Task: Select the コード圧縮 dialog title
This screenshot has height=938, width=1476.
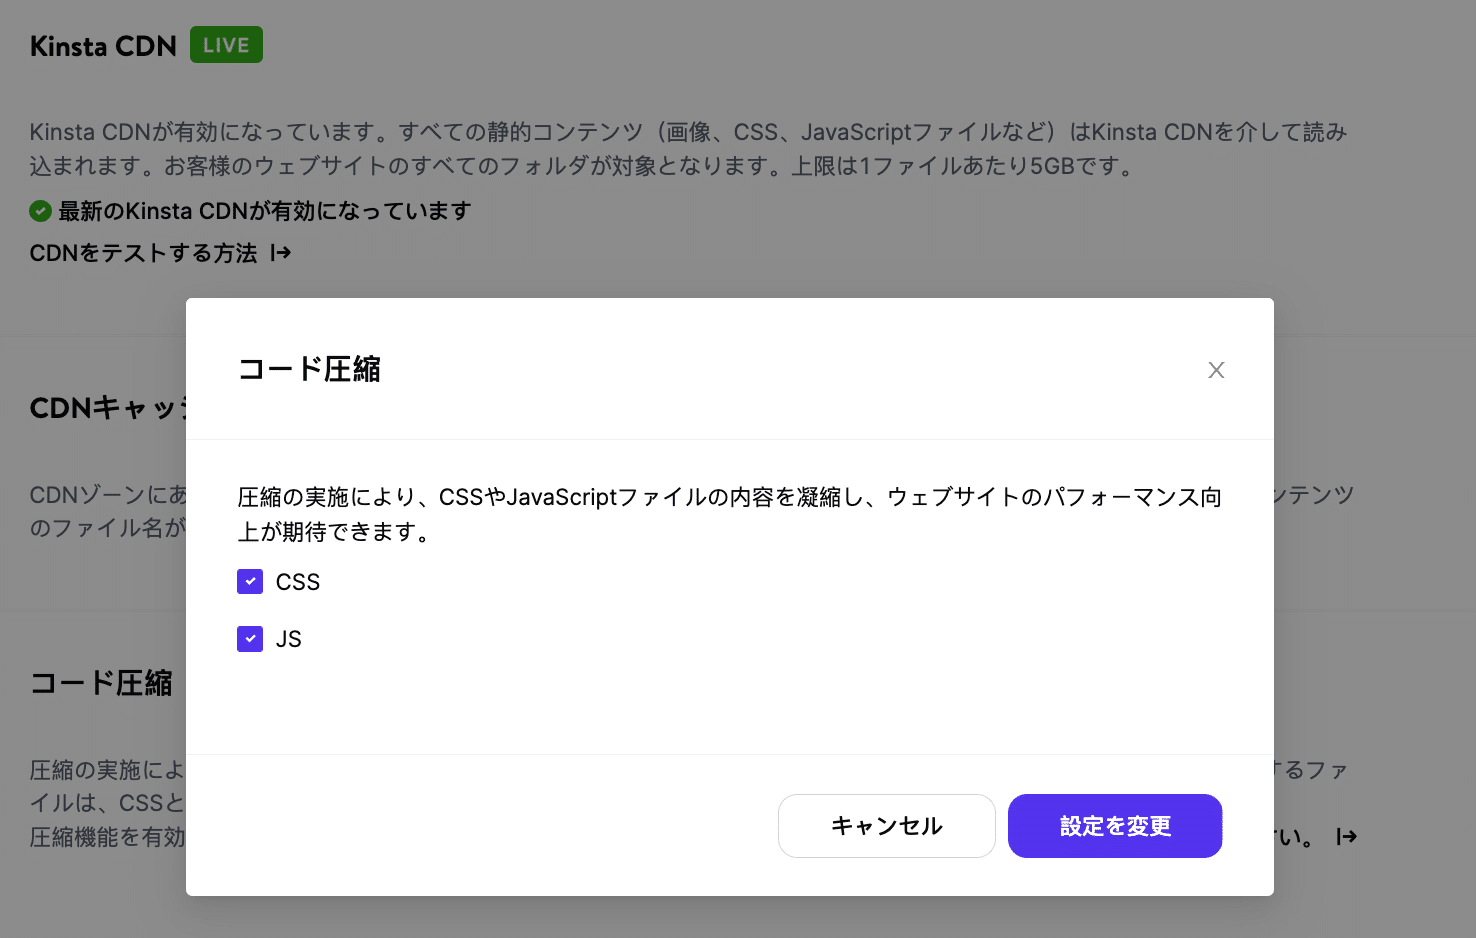Action: click(x=309, y=369)
